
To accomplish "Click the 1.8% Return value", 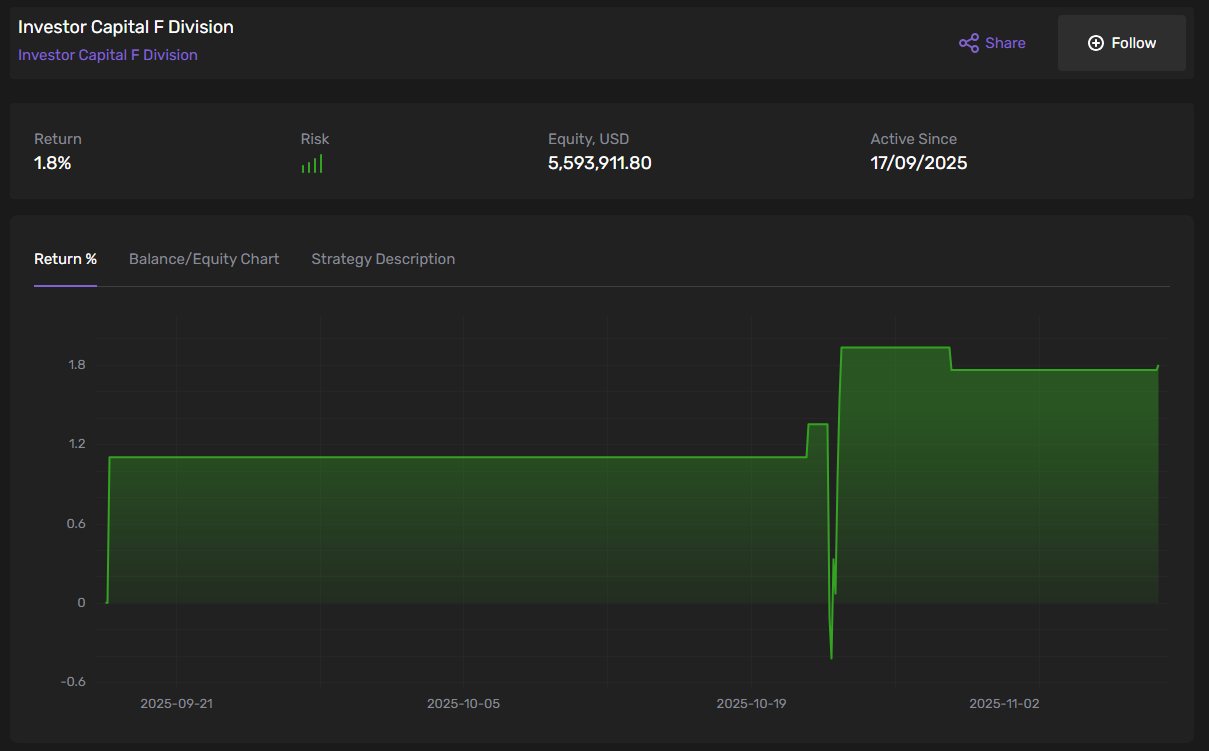I will point(53,163).
